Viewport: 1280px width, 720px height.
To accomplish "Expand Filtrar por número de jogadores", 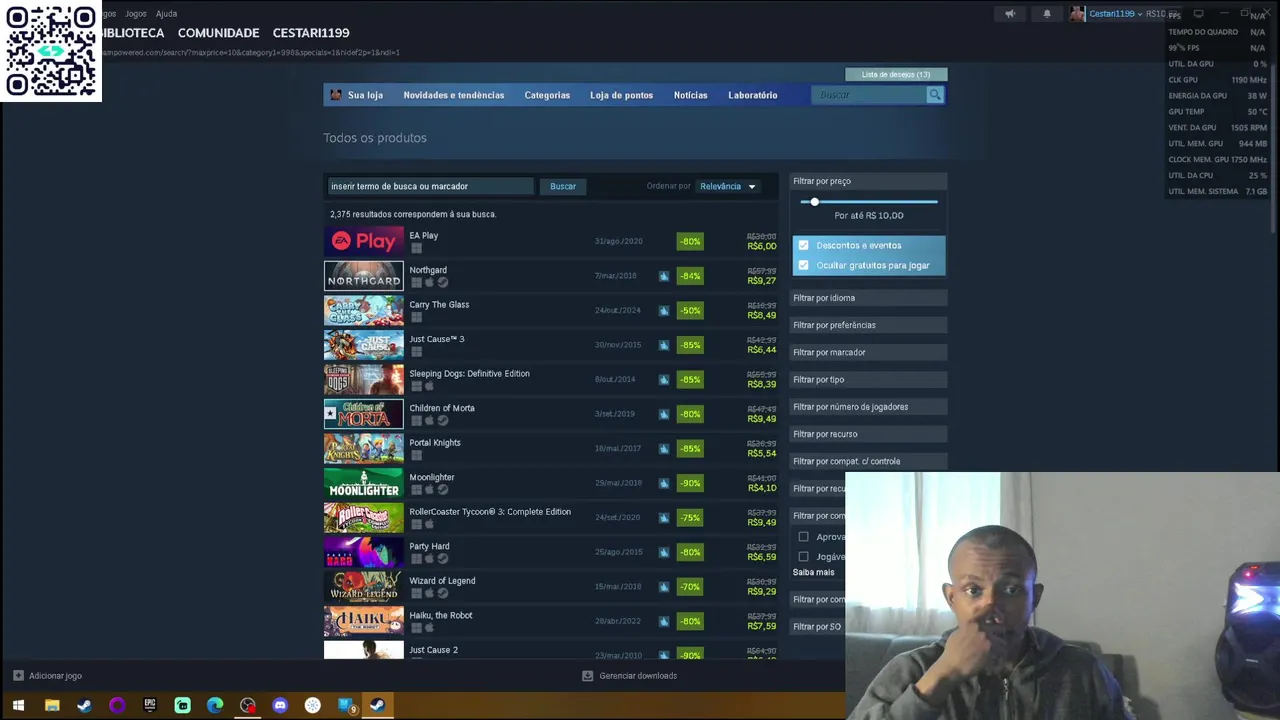I will [868, 407].
